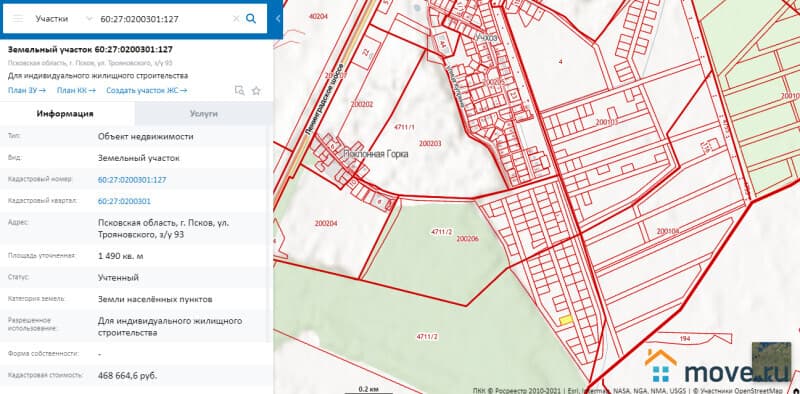800x394 pixels.
Task: Click quarter label 200203 on map
Action: [430, 143]
